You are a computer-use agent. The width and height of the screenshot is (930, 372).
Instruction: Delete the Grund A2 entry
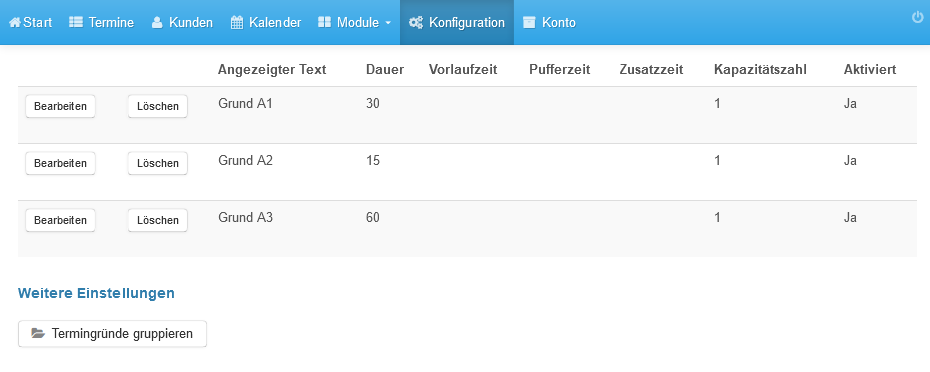click(158, 163)
